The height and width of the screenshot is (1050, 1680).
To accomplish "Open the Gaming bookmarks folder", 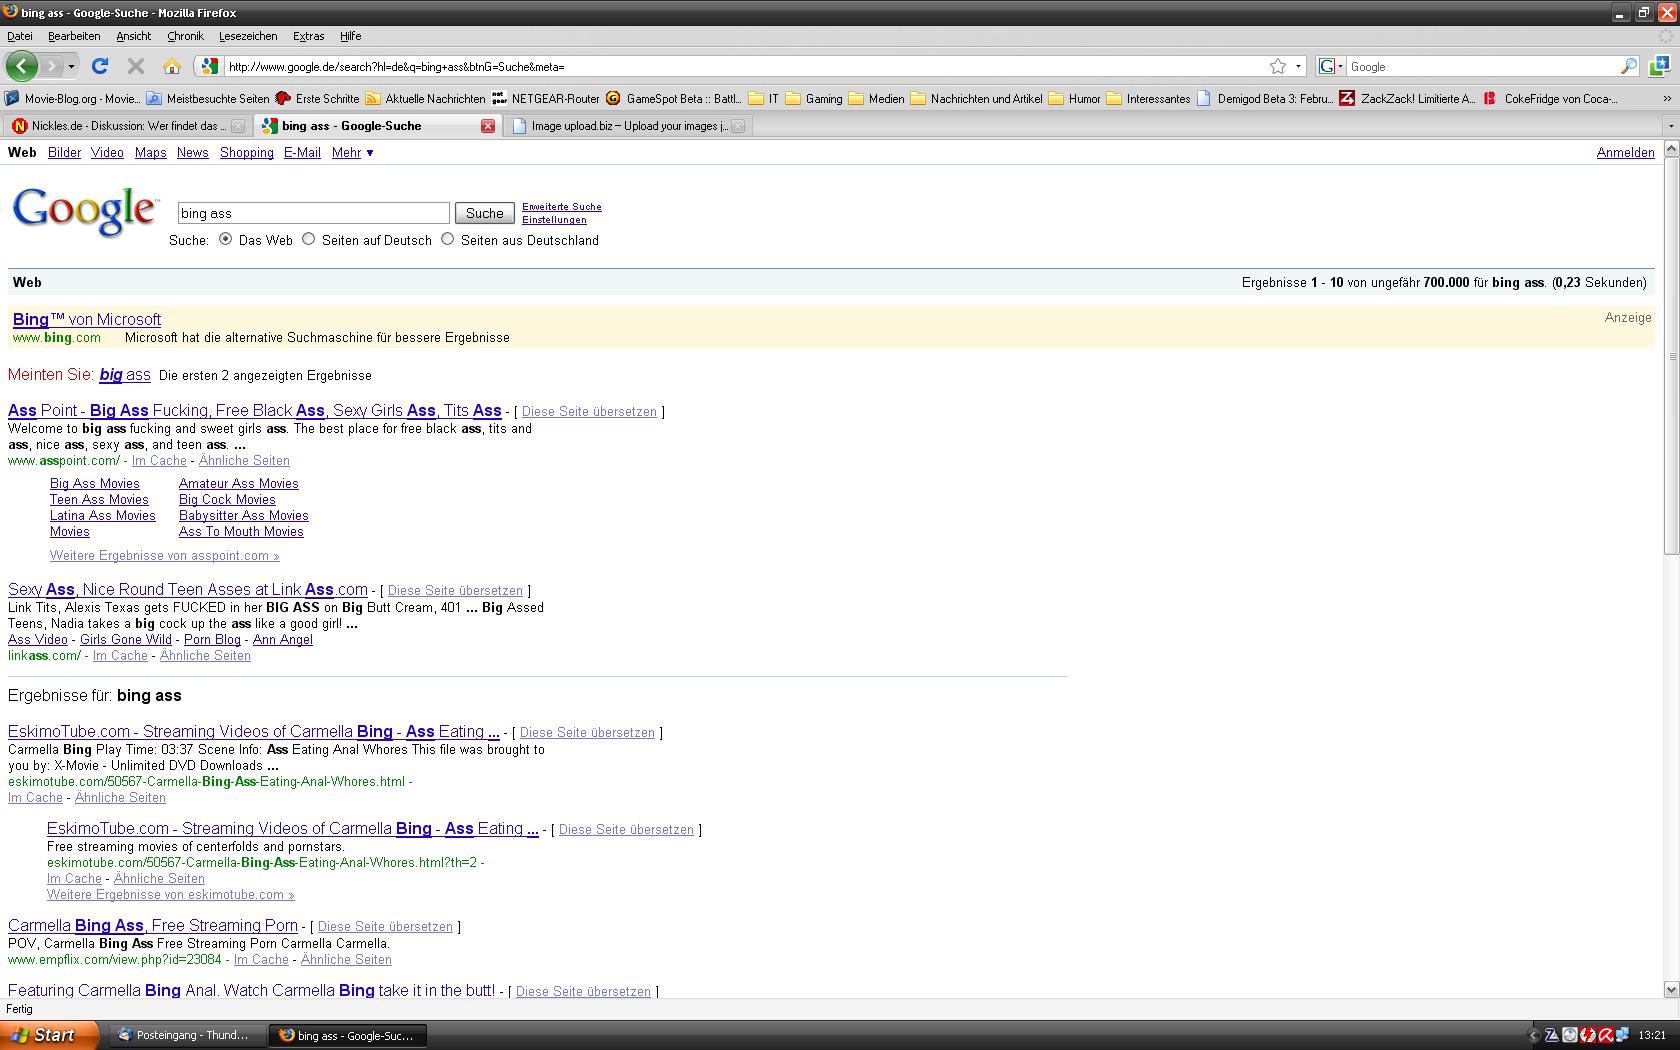I will [814, 98].
